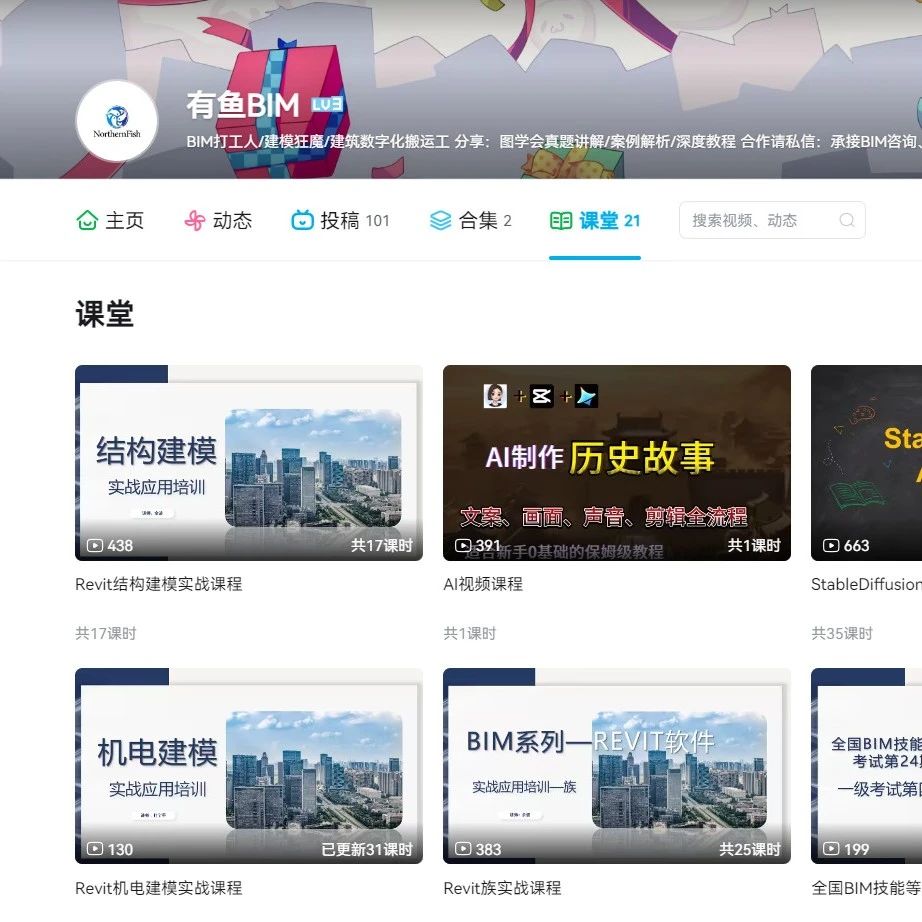Open the AI视频课程 title link
This screenshot has height=922, width=922.
point(483,584)
